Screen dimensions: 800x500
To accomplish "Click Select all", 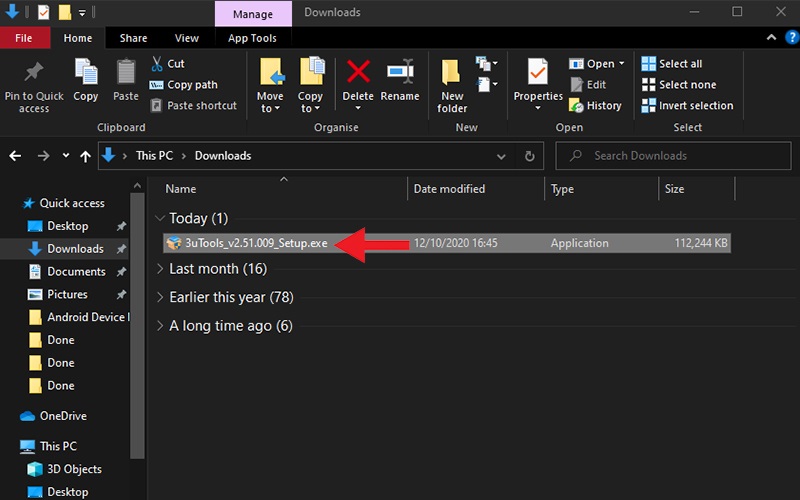I will pyautogui.click(x=671, y=64).
